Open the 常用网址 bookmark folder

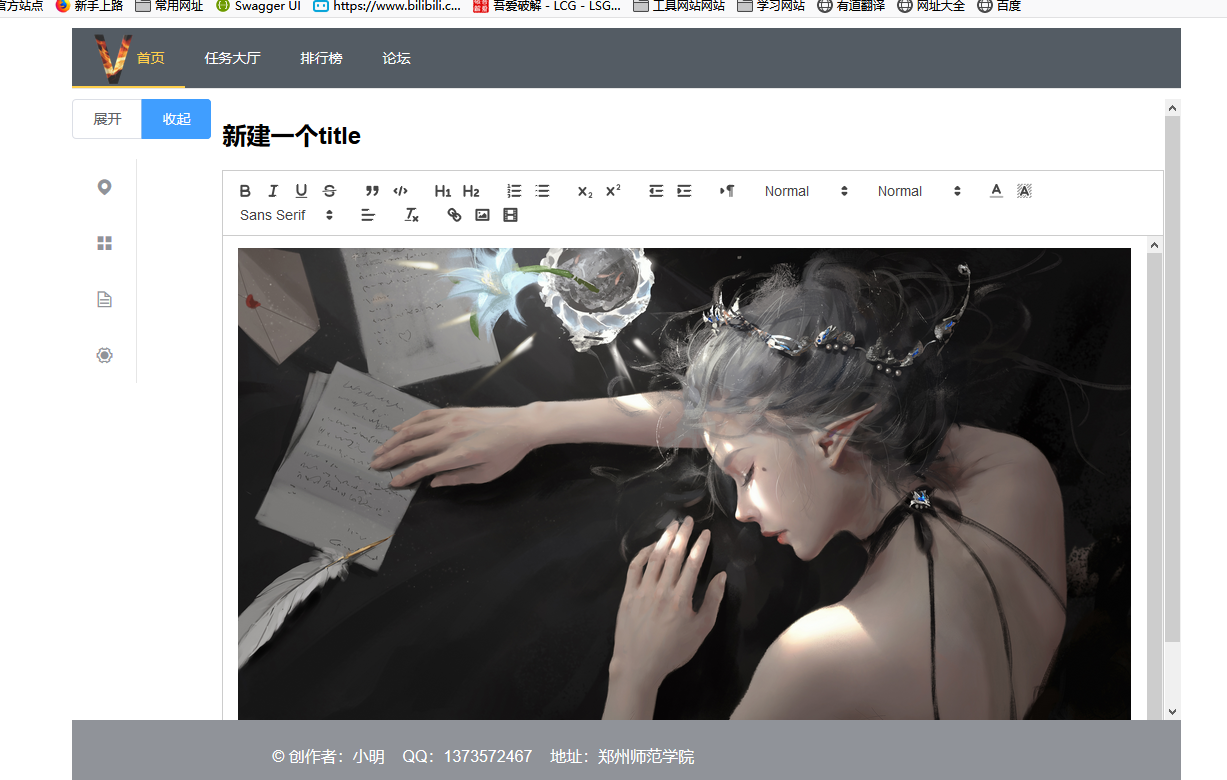click(x=169, y=6)
